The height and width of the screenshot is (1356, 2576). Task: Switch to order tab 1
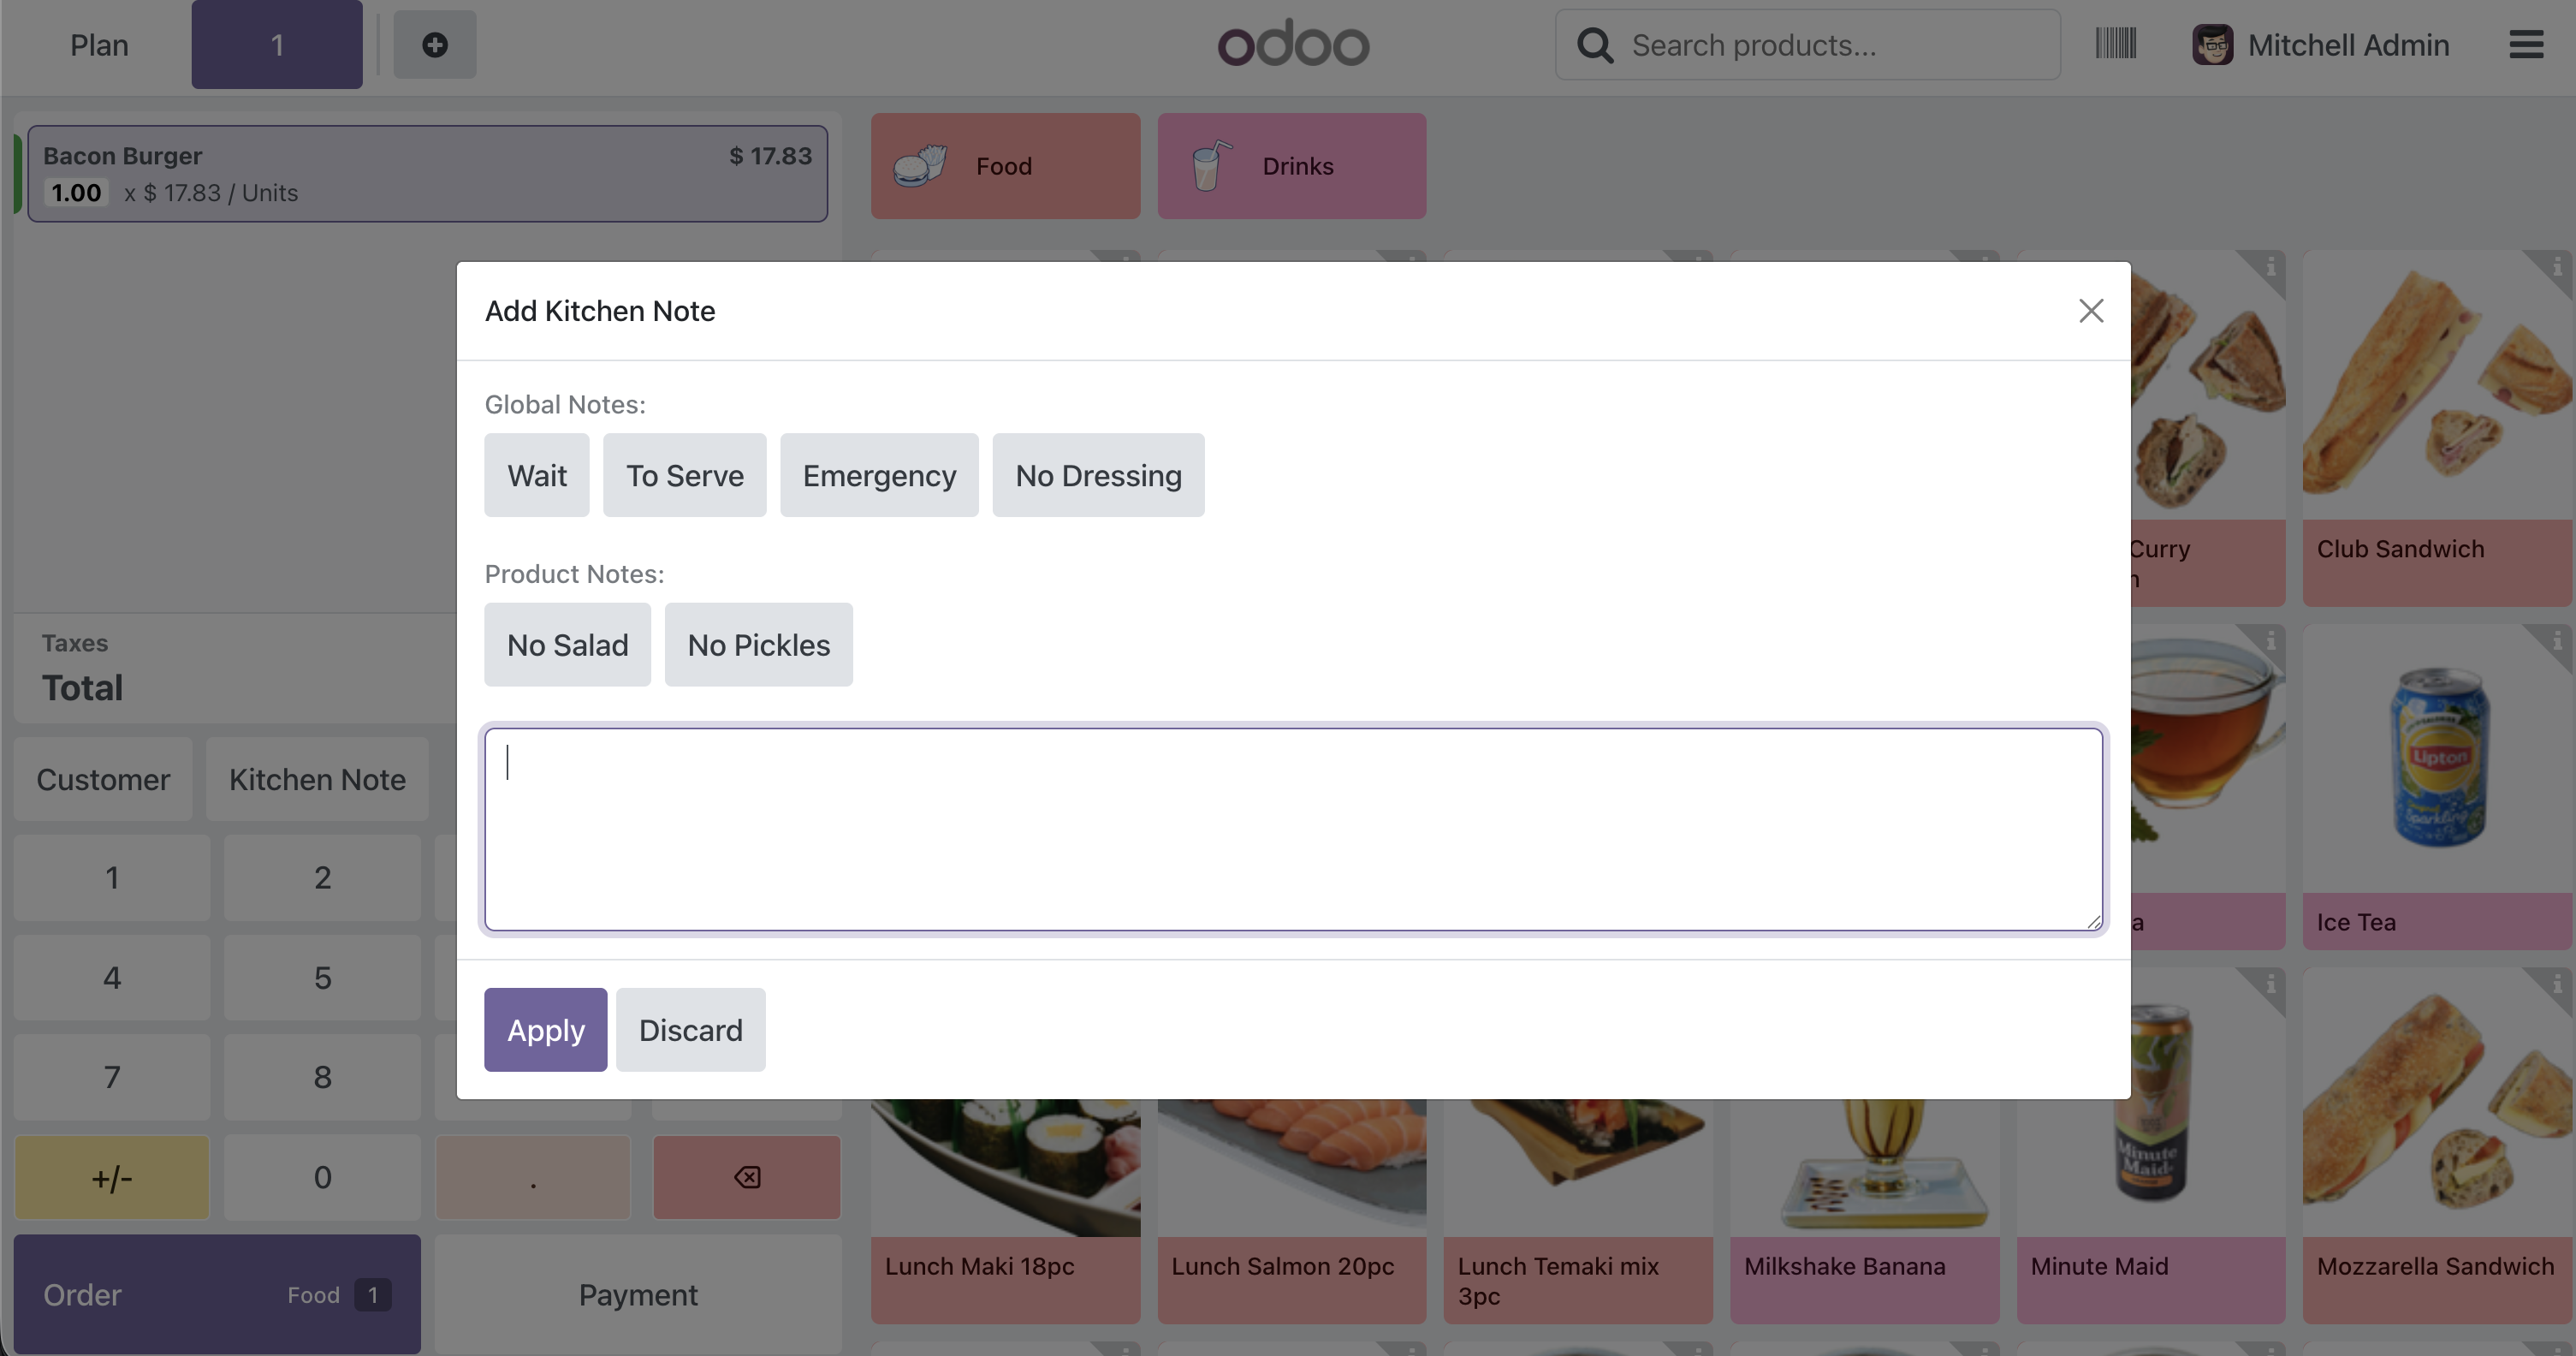(277, 45)
